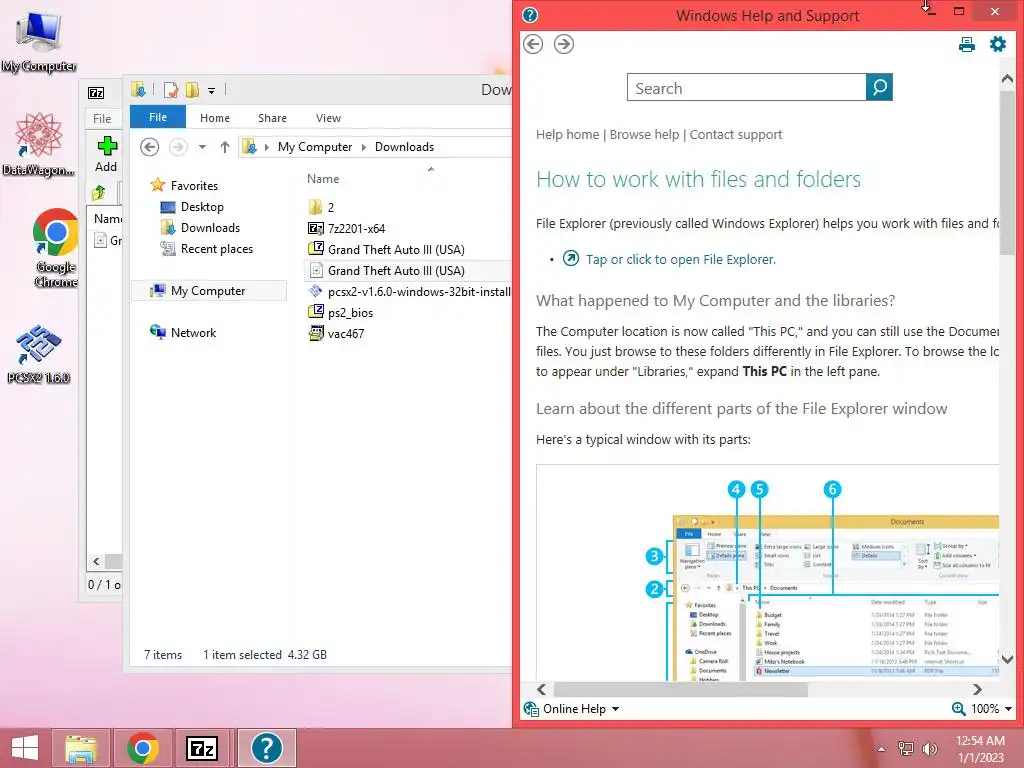The width and height of the screenshot is (1024, 768).
Task: Select My Computer in navigation pane
Action: [208, 291]
